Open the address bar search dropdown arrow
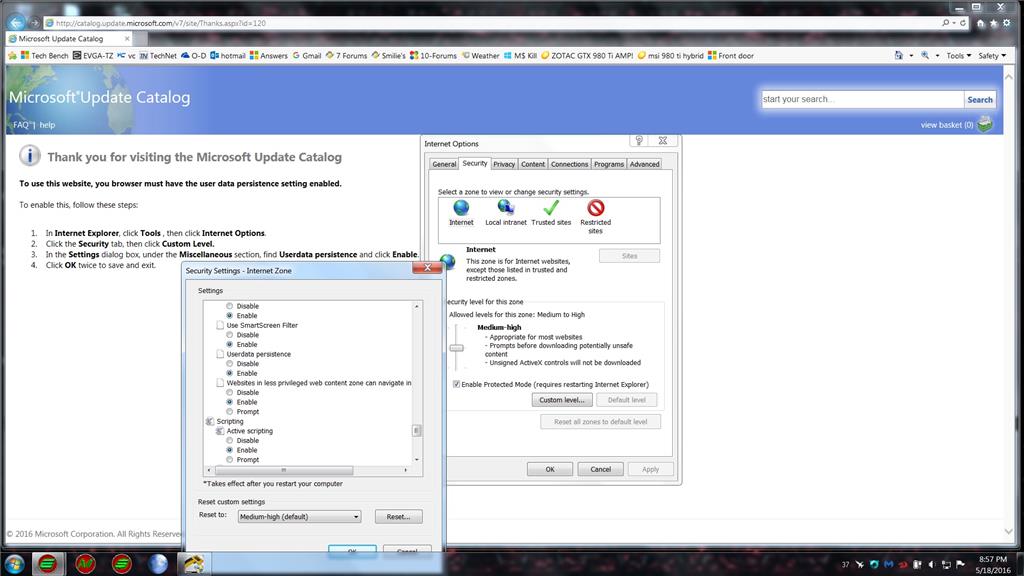 (x=953, y=23)
